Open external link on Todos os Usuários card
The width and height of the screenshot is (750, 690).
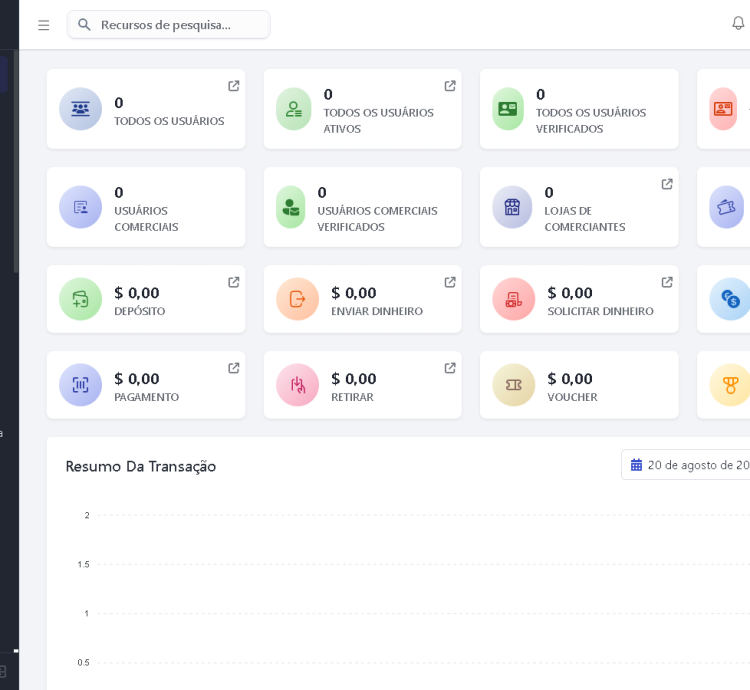(233, 86)
